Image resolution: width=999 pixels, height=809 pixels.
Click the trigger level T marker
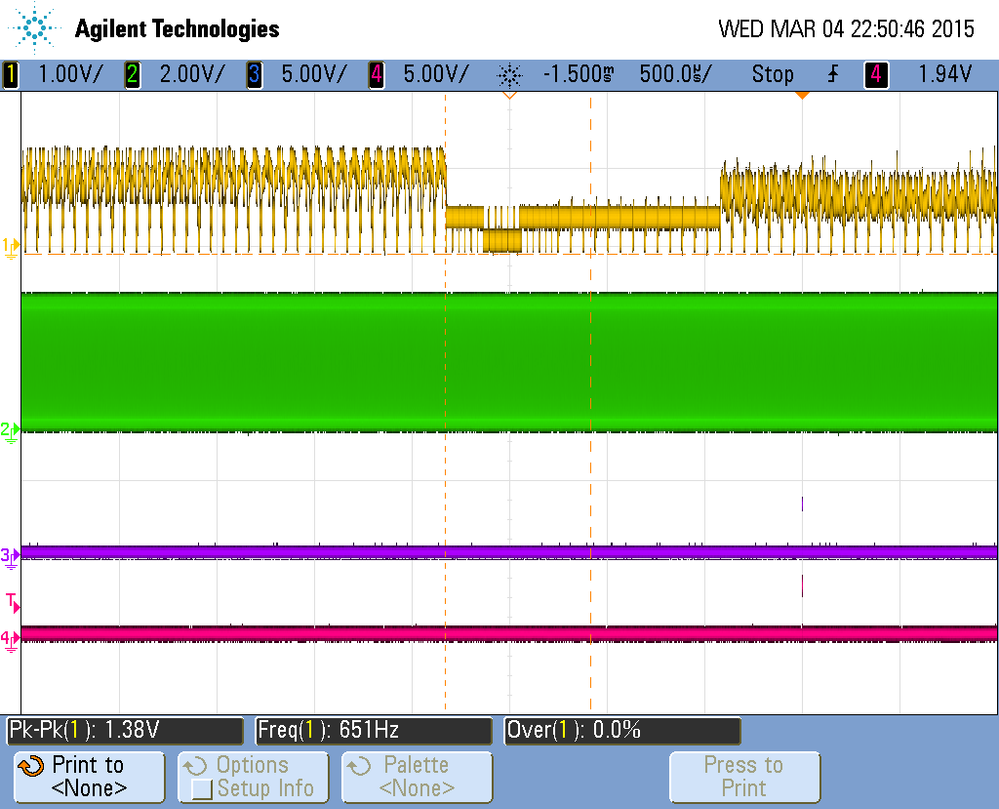(x=13, y=602)
